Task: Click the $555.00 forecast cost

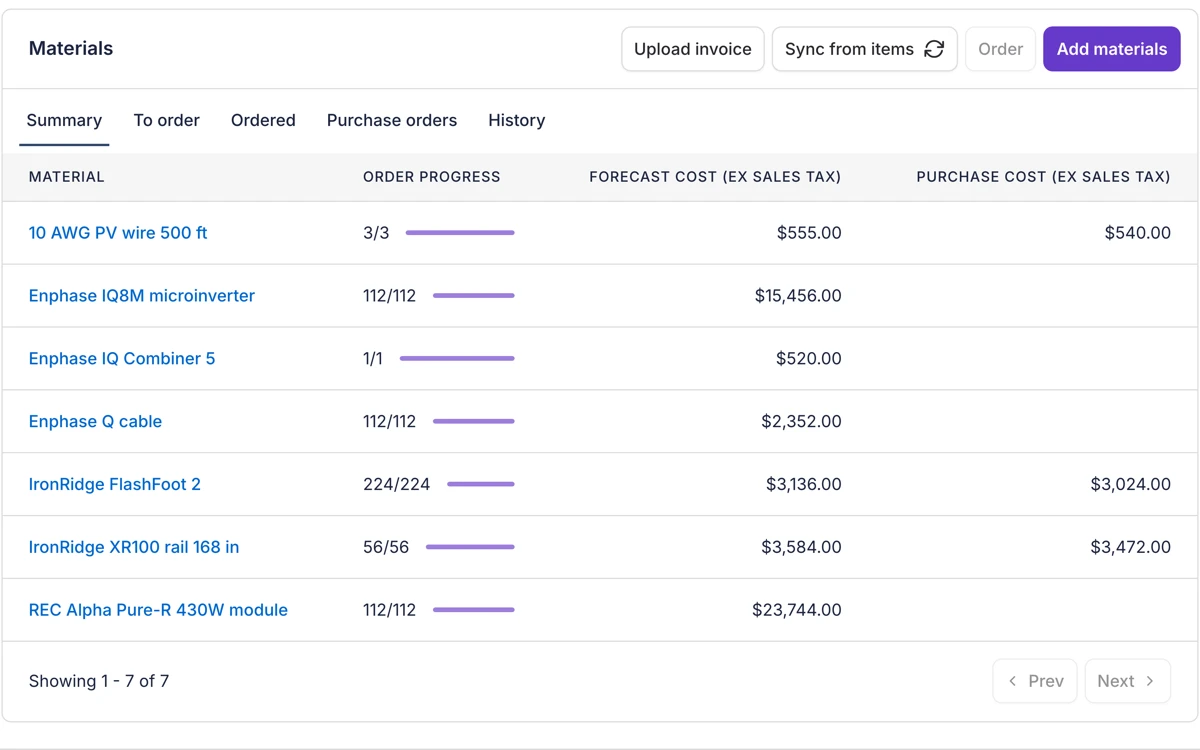Action: pos(809,233)
